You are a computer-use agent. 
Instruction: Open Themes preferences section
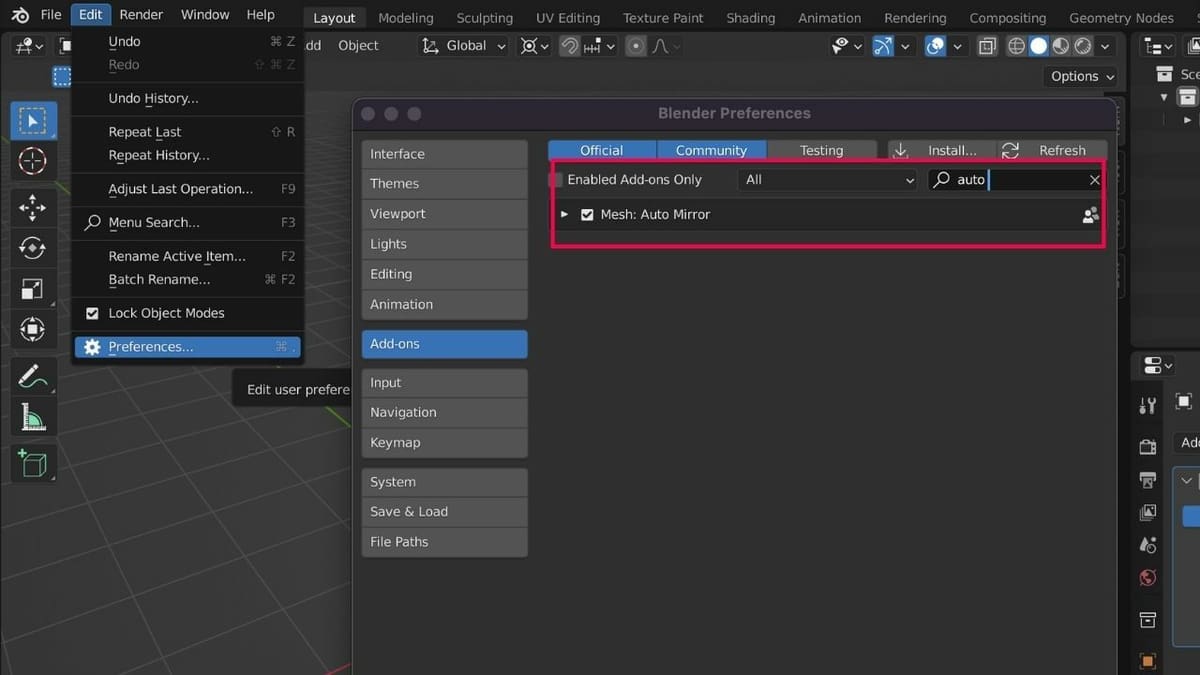(444, 184)
